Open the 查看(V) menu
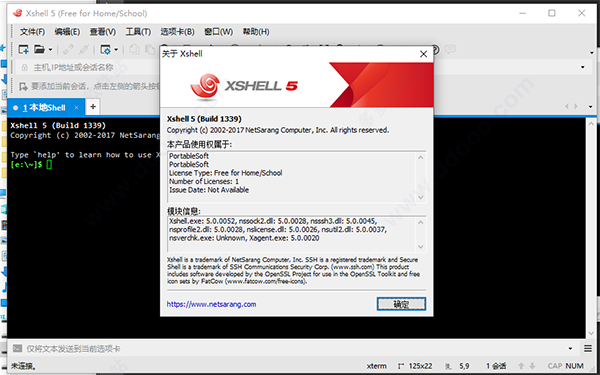 click(103, 32)
